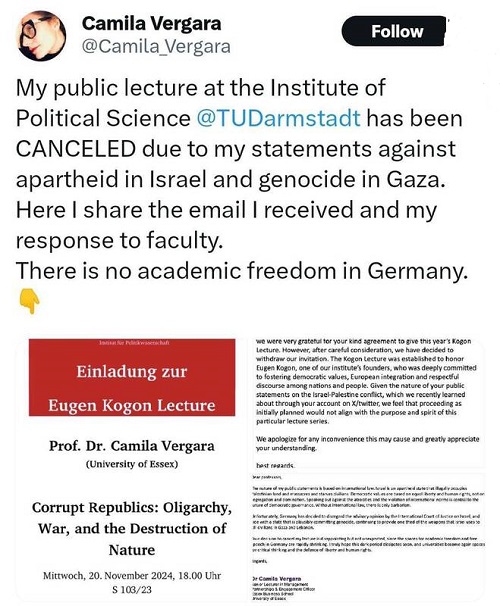This screenshot has height=606, width=500.
Task: Click the pointing-down hand emoji
Action: [x=29, y=302]
